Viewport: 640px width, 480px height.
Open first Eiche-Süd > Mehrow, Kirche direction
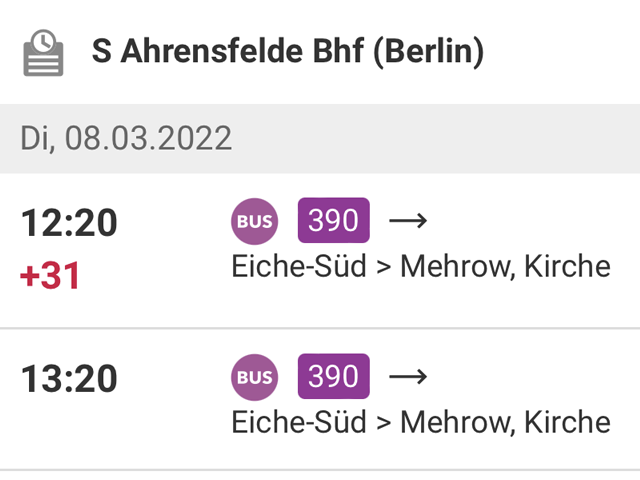421,267
